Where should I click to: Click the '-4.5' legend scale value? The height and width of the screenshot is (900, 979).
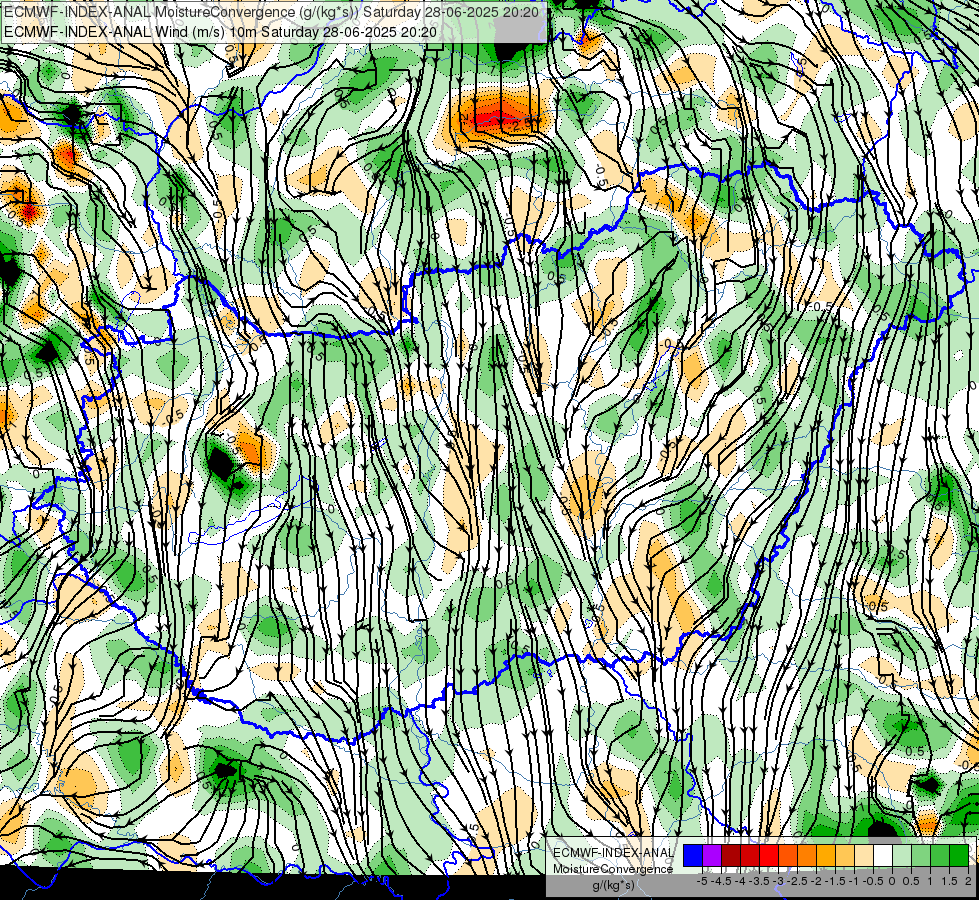(721, 881)
